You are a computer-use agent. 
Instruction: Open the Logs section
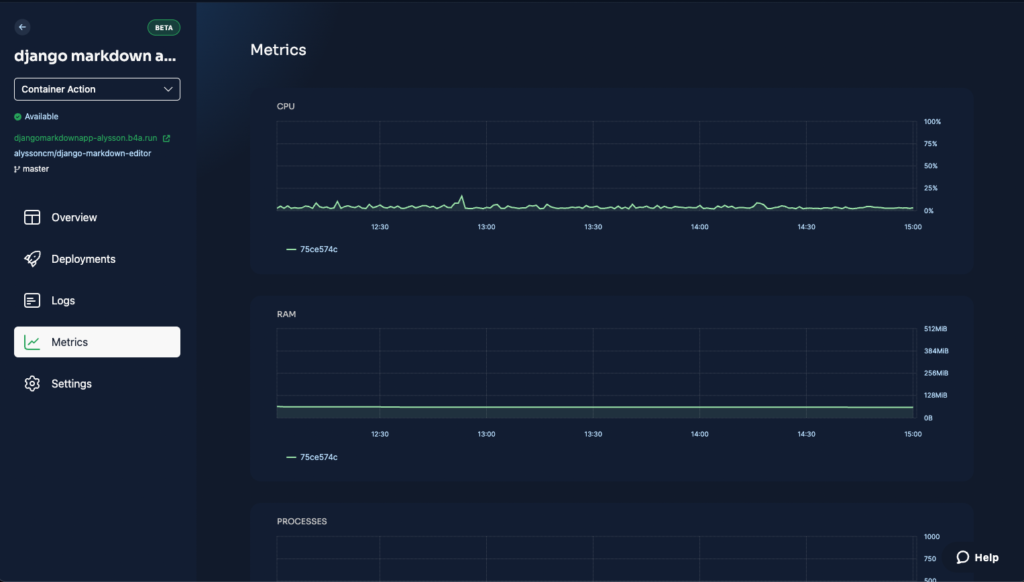(97, 300)
